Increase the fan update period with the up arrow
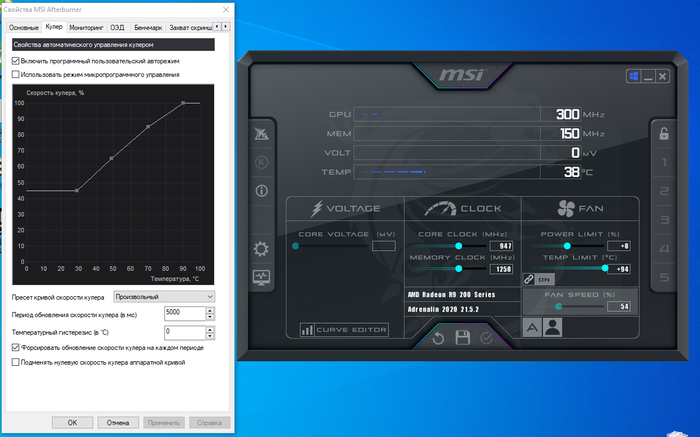 (x=209, y=310)
